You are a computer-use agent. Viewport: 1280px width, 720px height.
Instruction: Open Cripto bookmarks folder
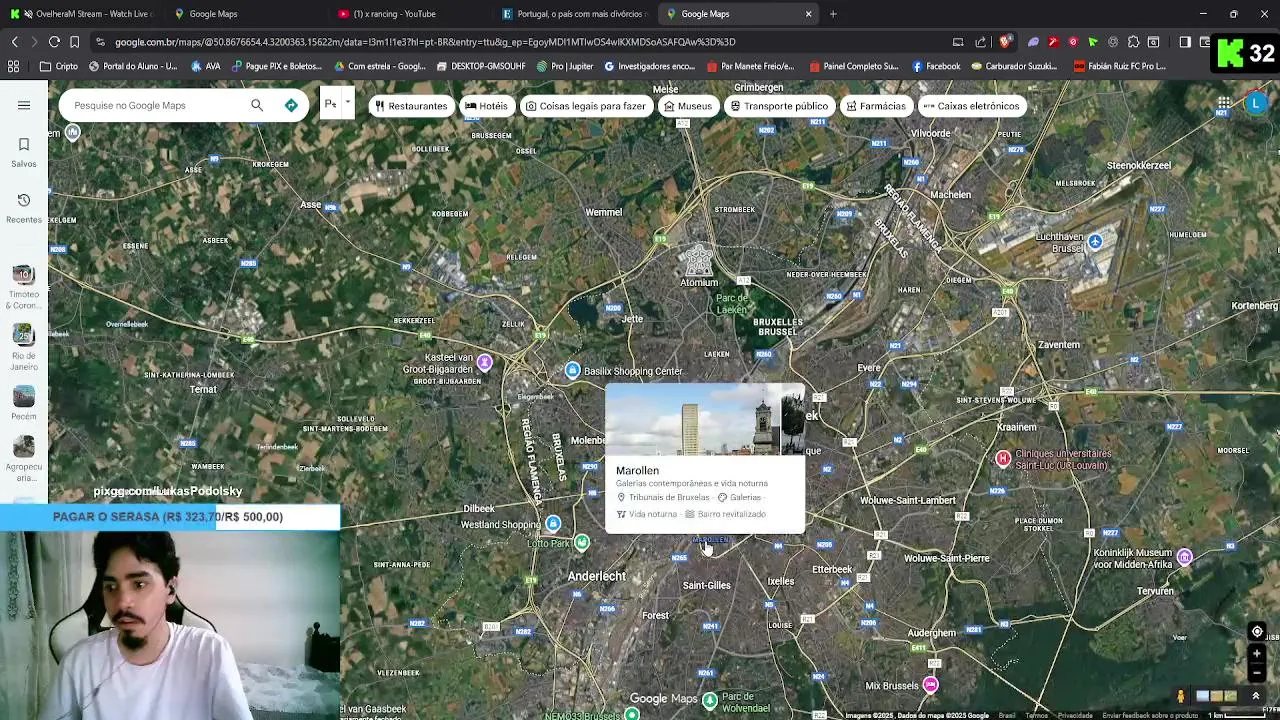(x=59, y=66)
